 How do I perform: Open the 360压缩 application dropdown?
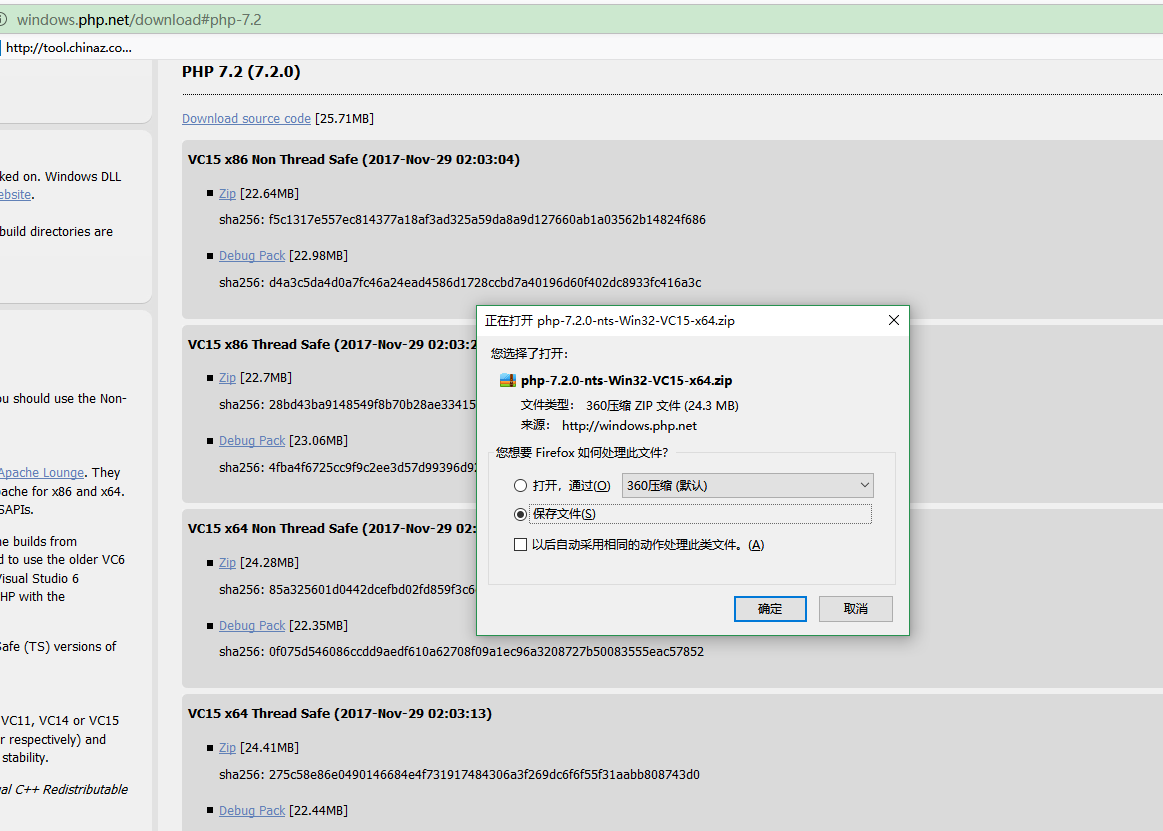click(x=748, y=486)
